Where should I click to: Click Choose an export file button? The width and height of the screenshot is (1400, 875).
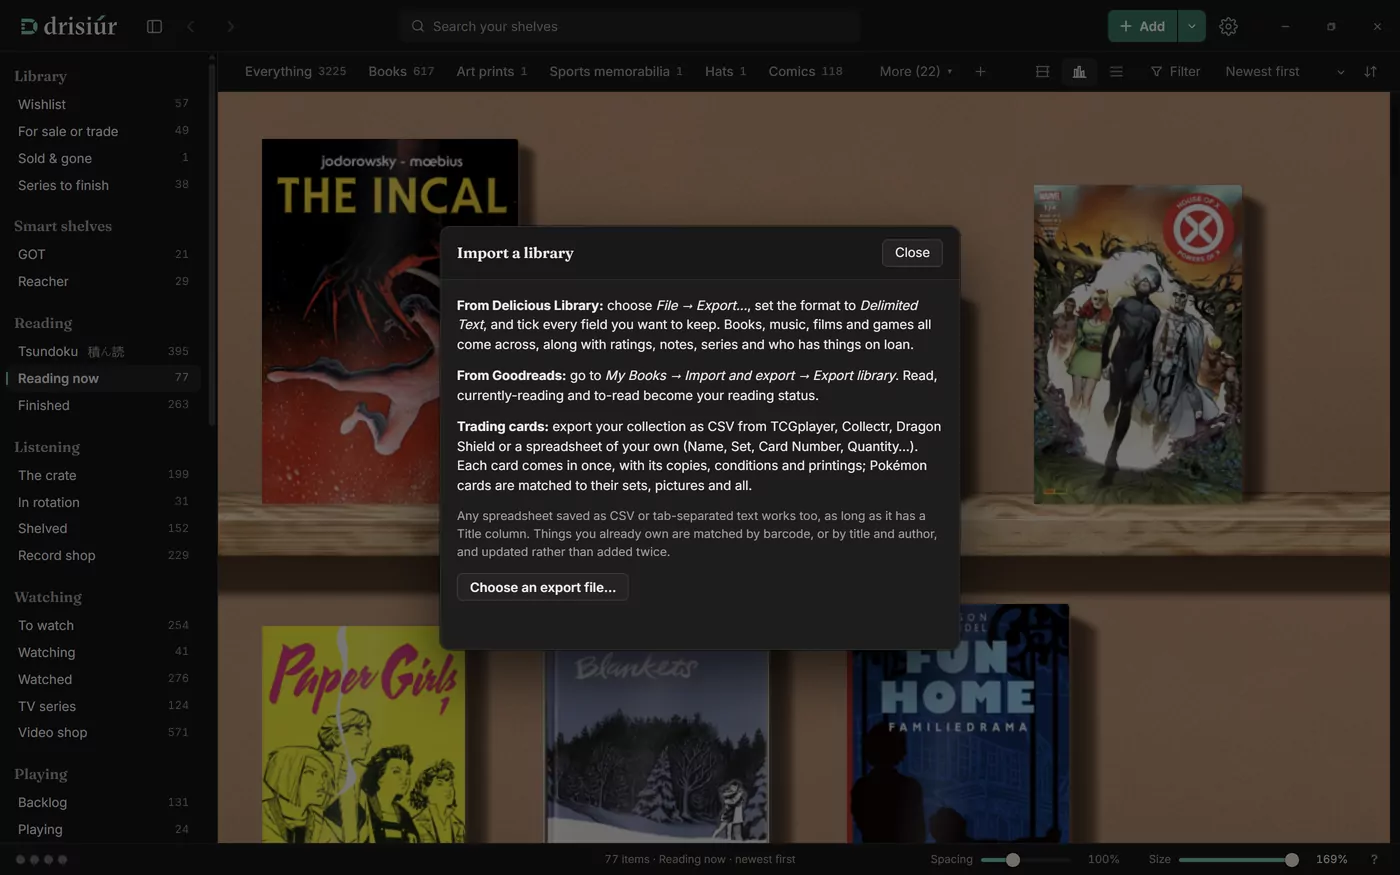(543, 587)
